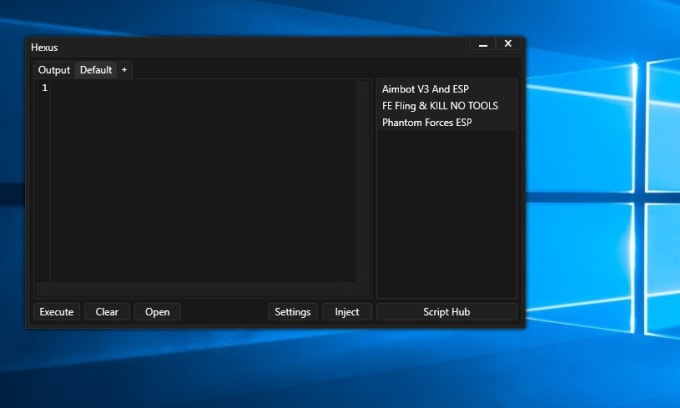Select Phantom Forces ESP script

[446, 122]
